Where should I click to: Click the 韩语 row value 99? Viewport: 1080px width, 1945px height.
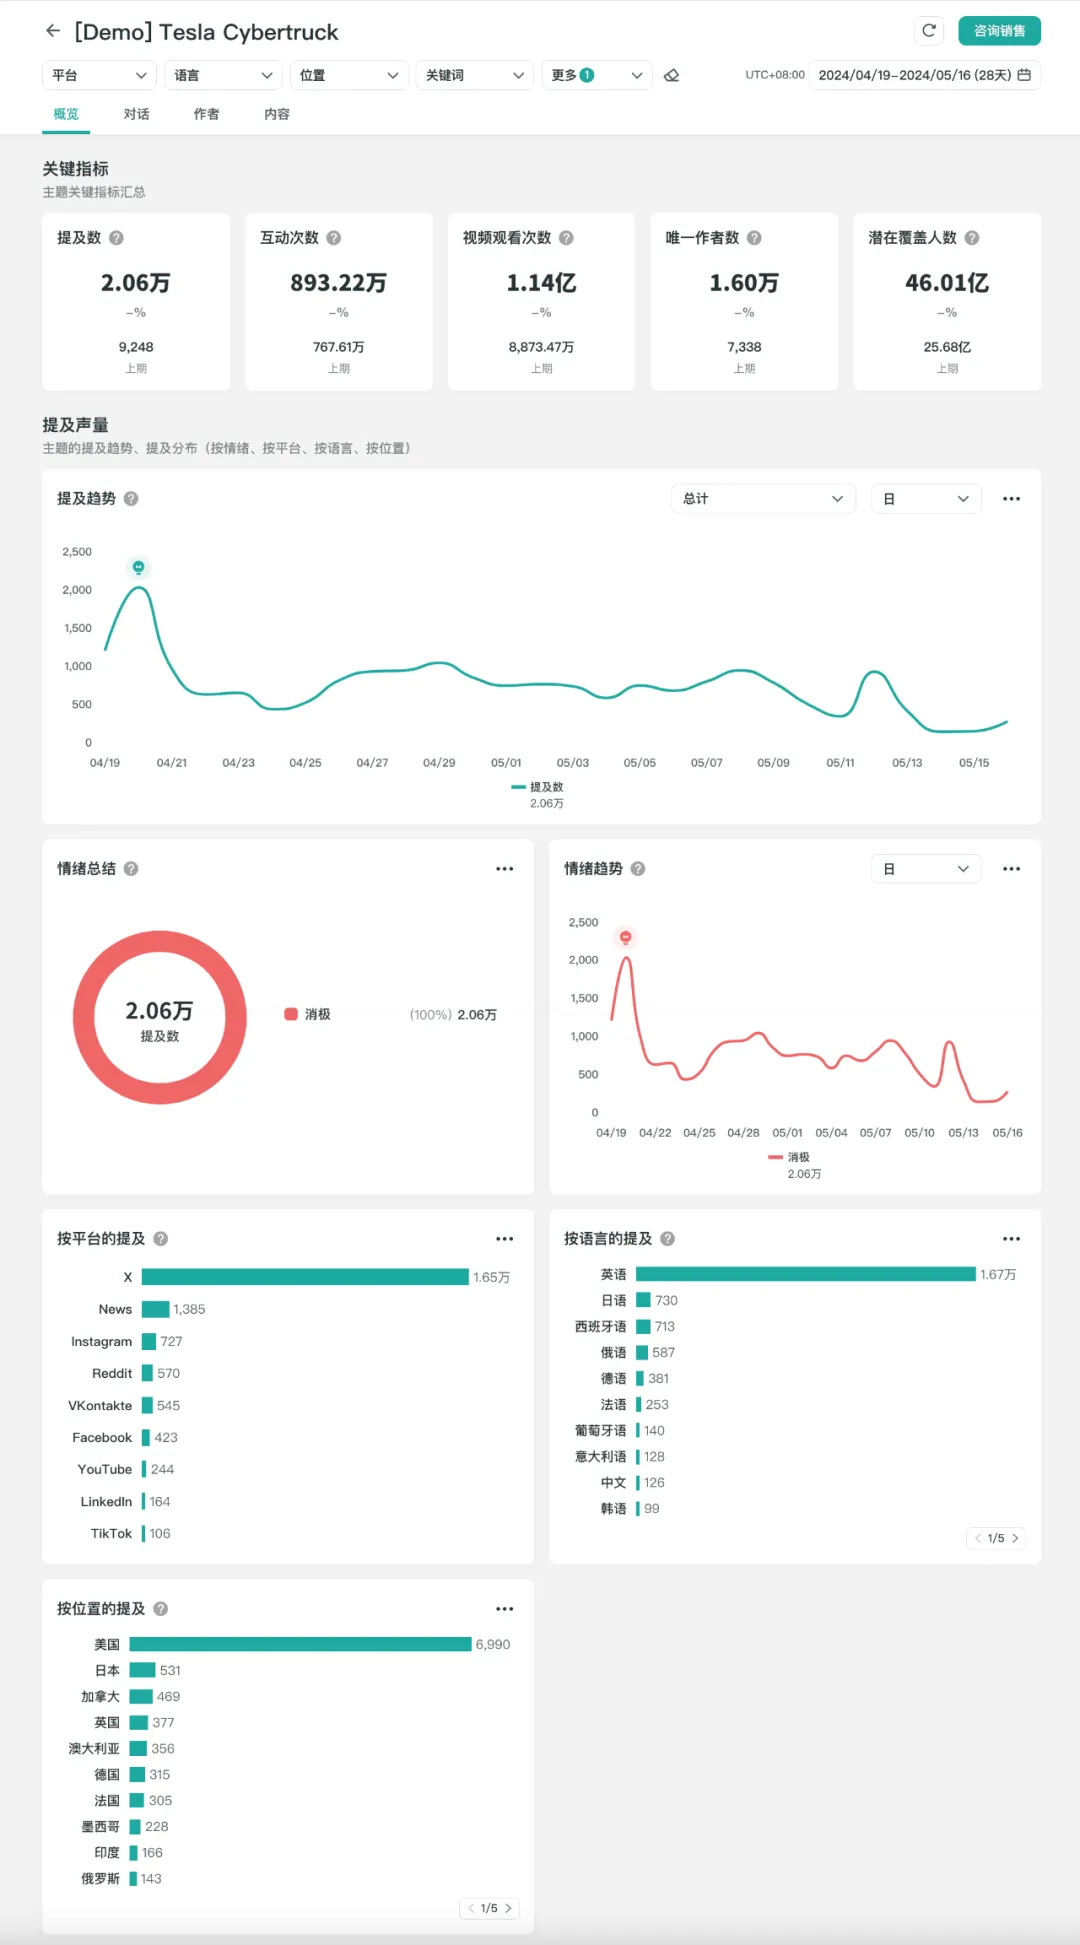click(651, 1508)
